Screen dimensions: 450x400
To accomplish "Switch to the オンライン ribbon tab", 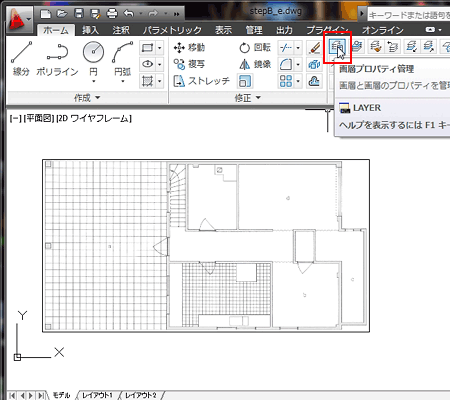I will coord(383,30).
